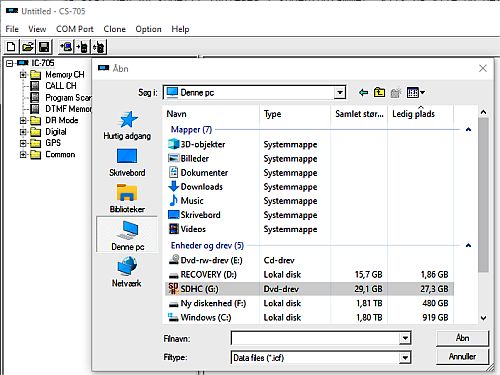Click the Åbn button
Viewport: 500px width, 375px height.
(x=462, y=338)
